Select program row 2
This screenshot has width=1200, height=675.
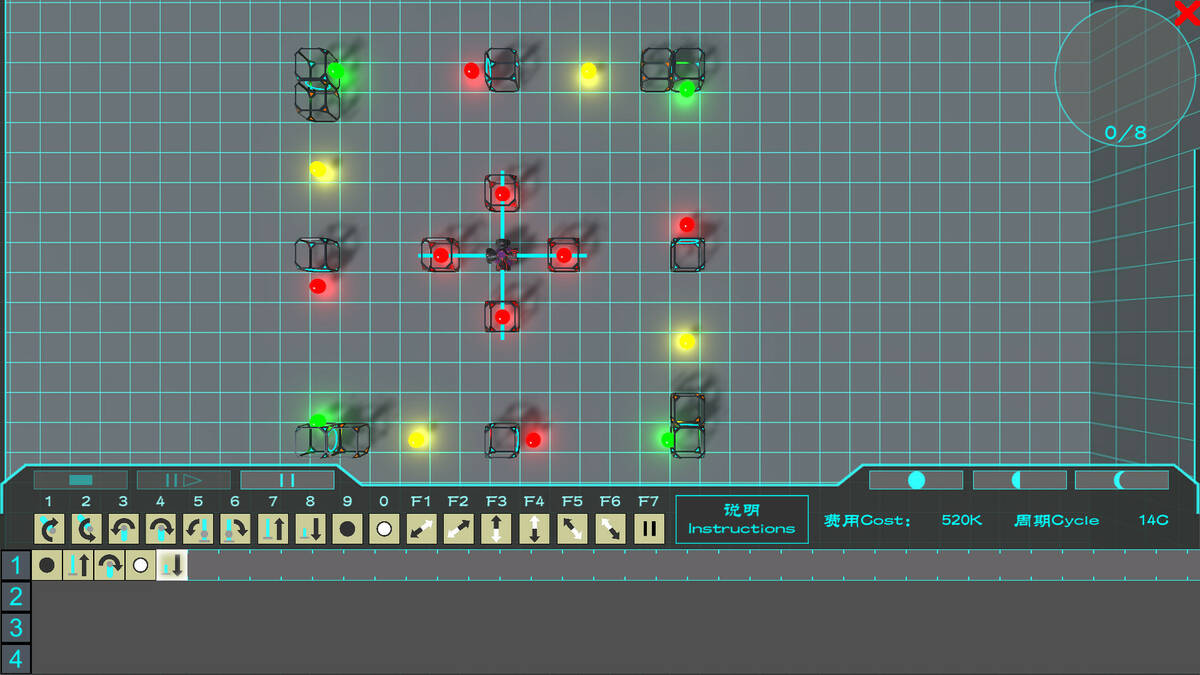15,597
